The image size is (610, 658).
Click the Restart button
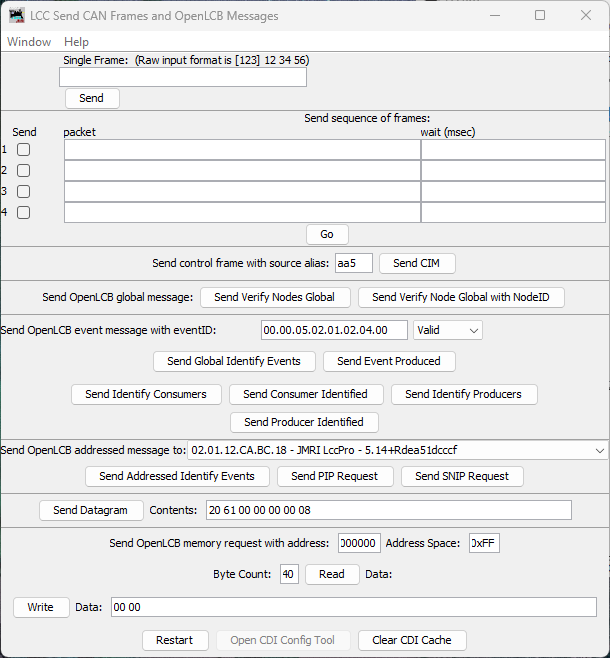coord(175,640)
